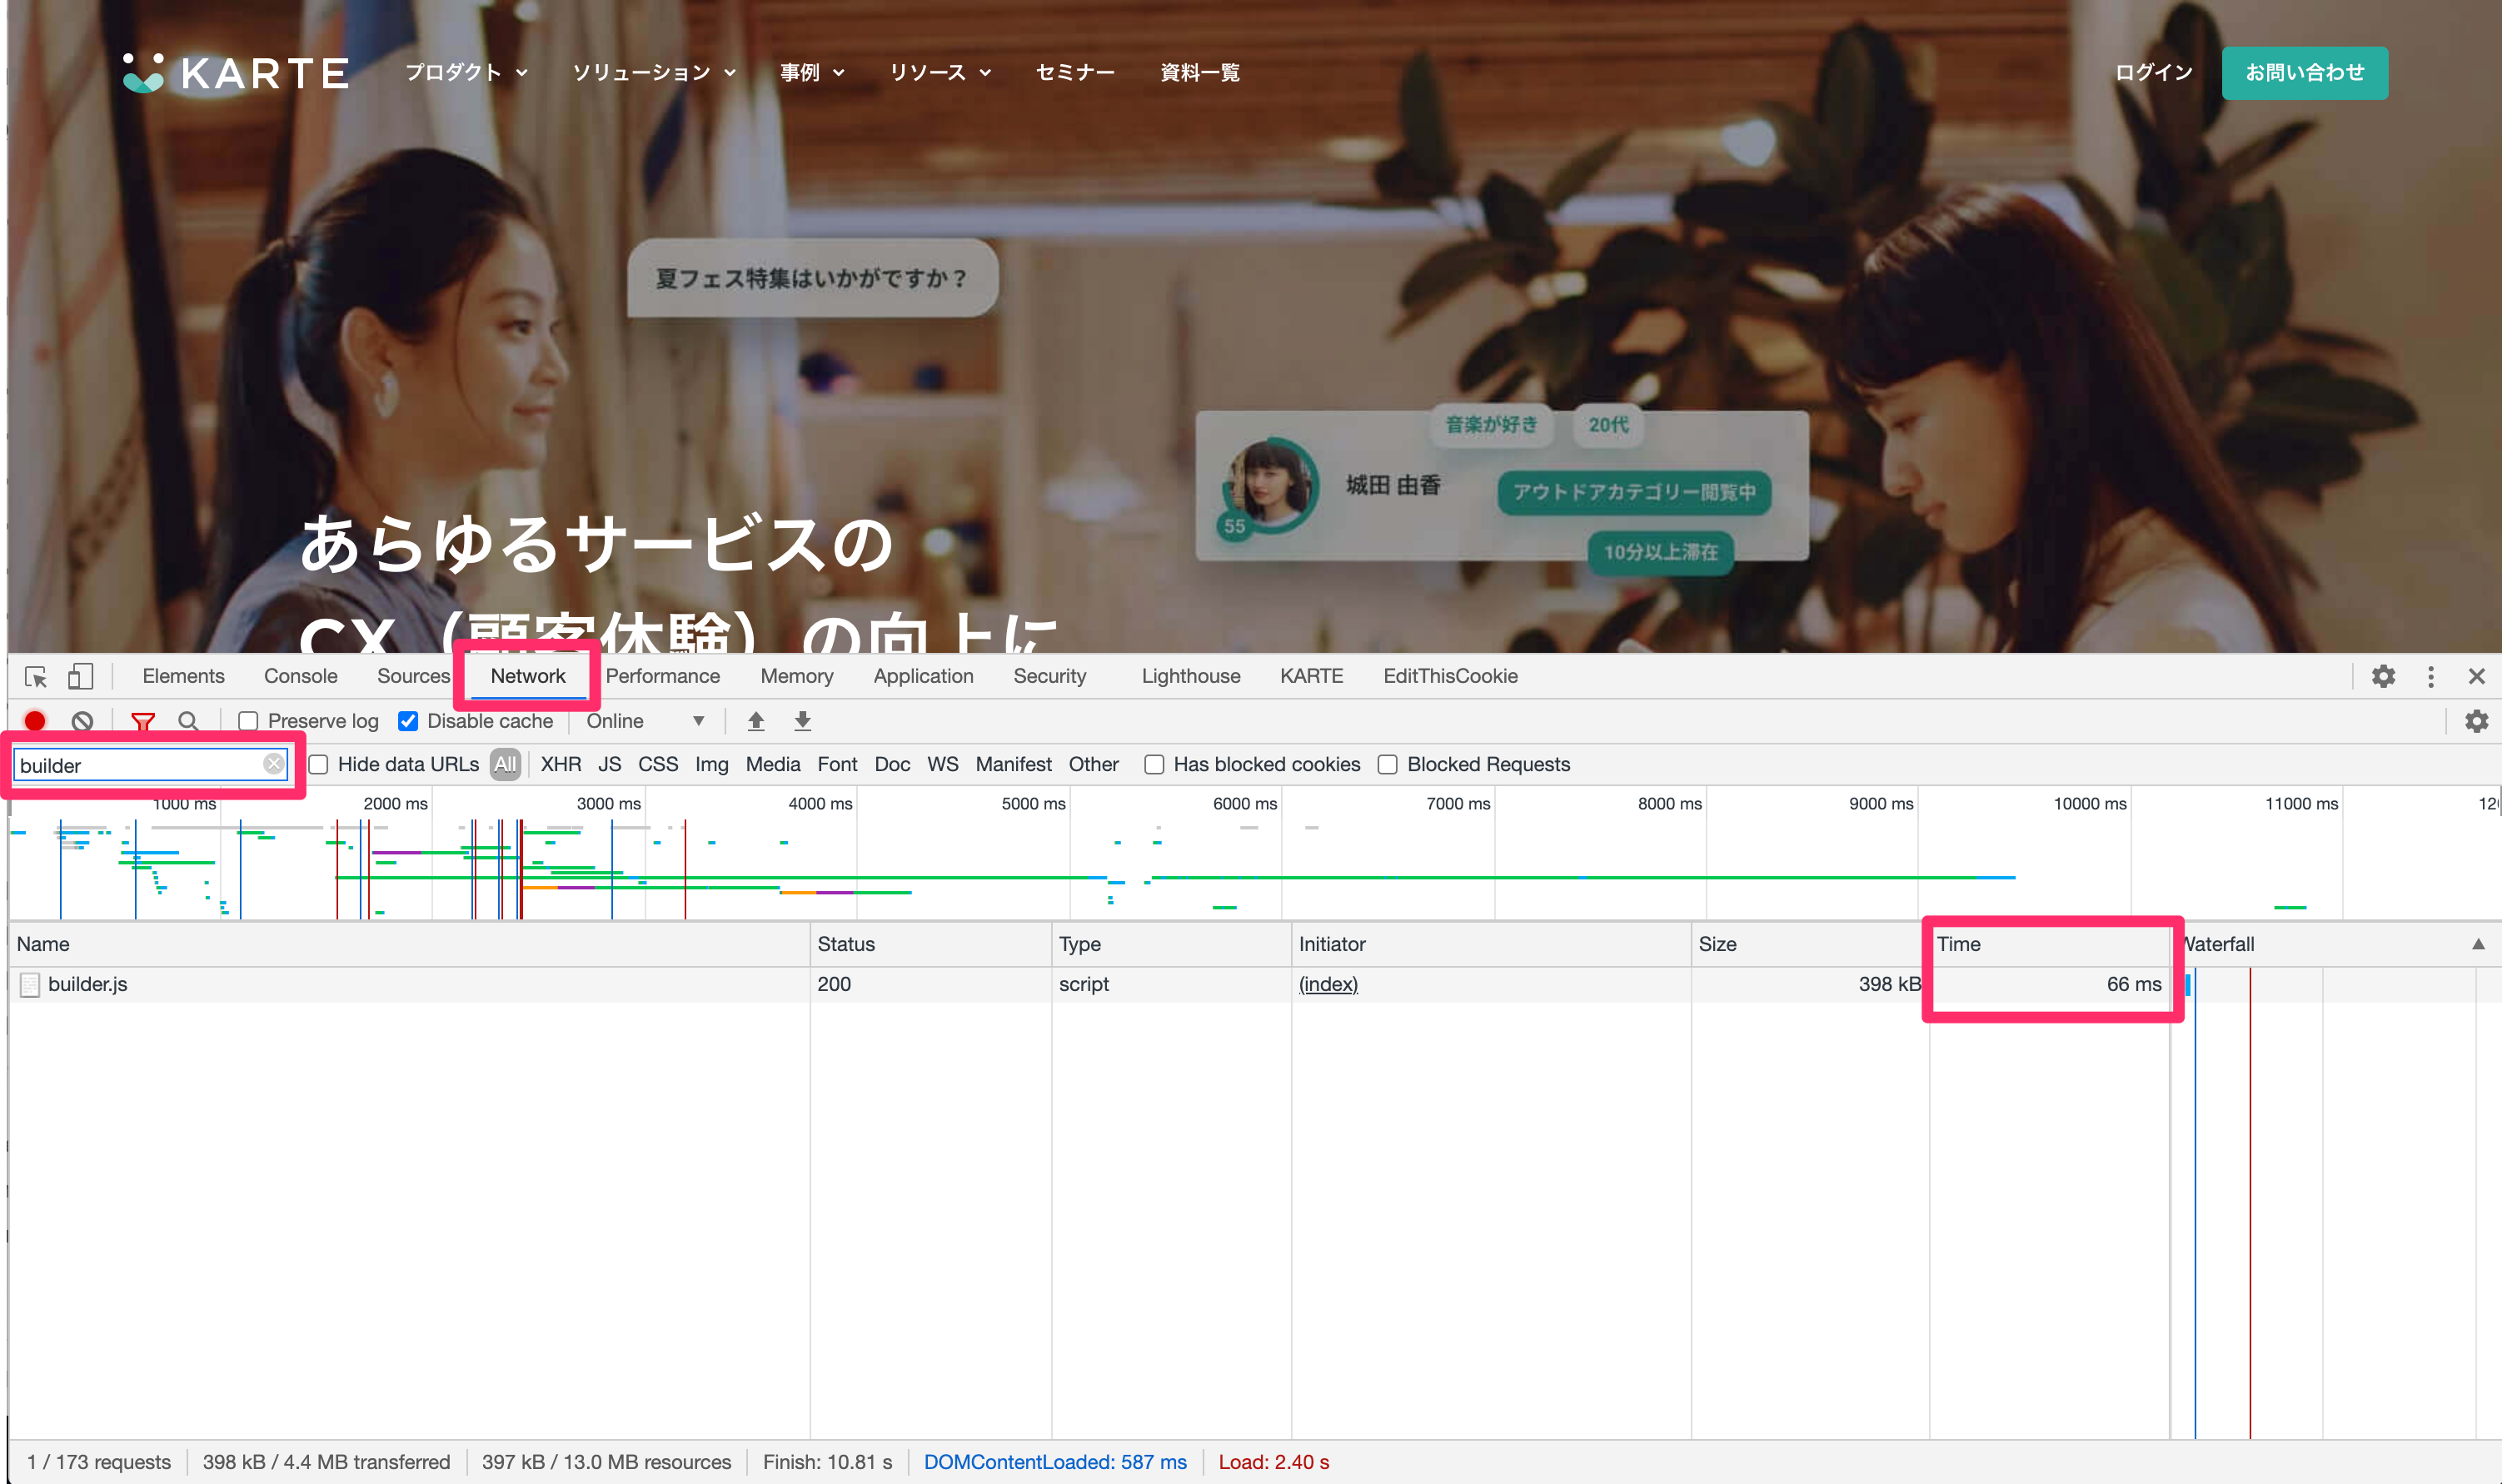Screen dimensions: 2502x1484
Task: Click the DevTools settings gear icon
Action: pos(2384,677)
